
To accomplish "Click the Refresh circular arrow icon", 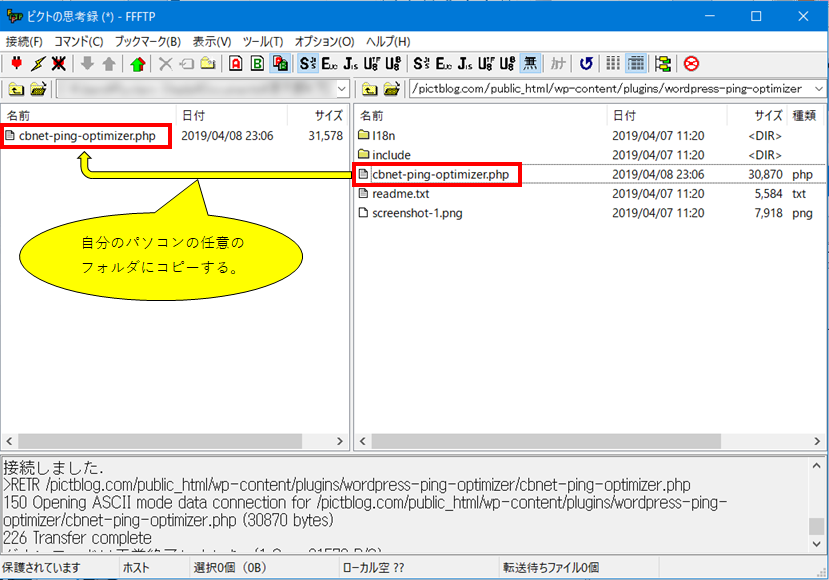I will click(586, 64).
